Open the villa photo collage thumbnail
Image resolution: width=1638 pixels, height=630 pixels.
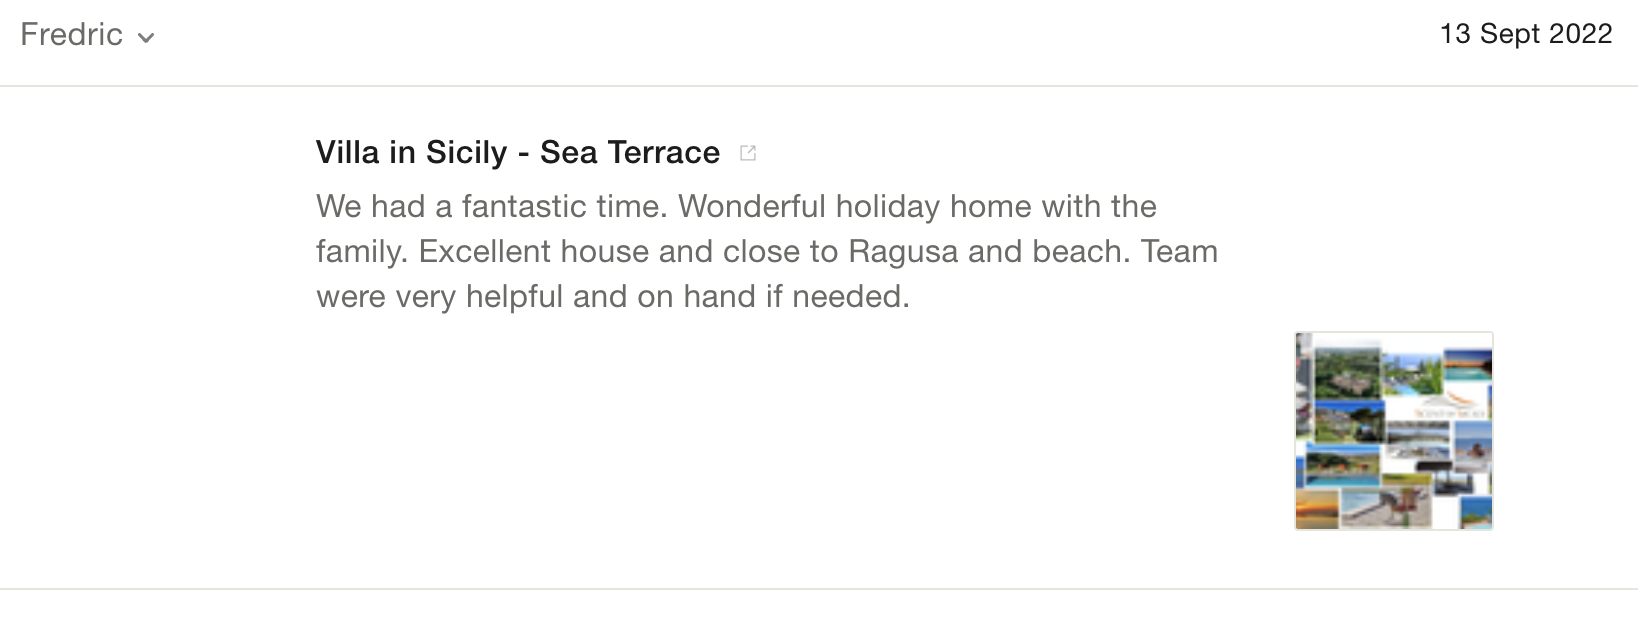(1393, 430)
